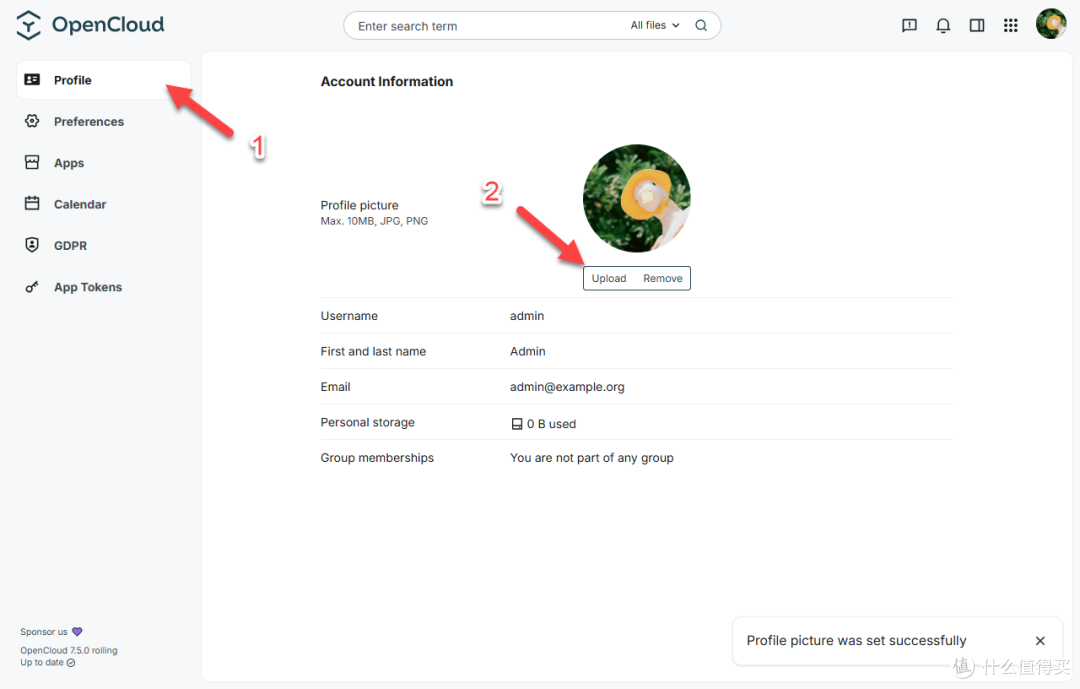
Task: Go to Apps section
Action: click(x=103, y=163)
